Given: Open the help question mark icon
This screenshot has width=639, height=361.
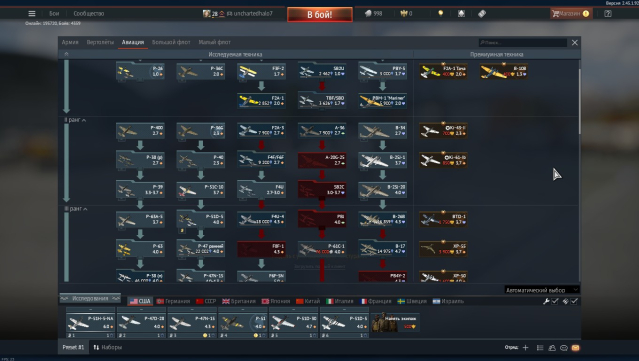Looking at the screenshot, I should (608, 13).
